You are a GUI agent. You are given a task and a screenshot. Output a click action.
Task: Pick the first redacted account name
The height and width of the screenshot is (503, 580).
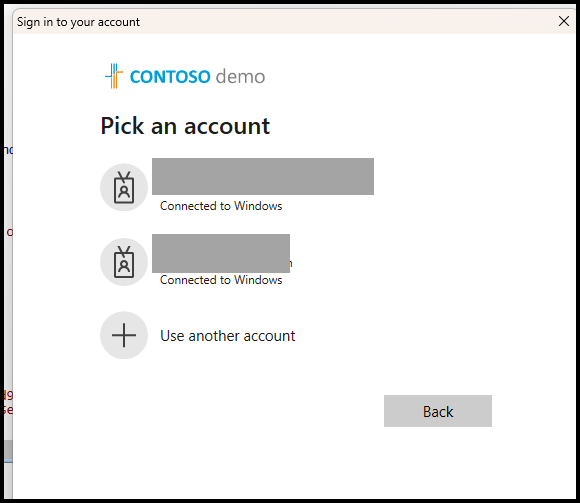tap(263, 176)
